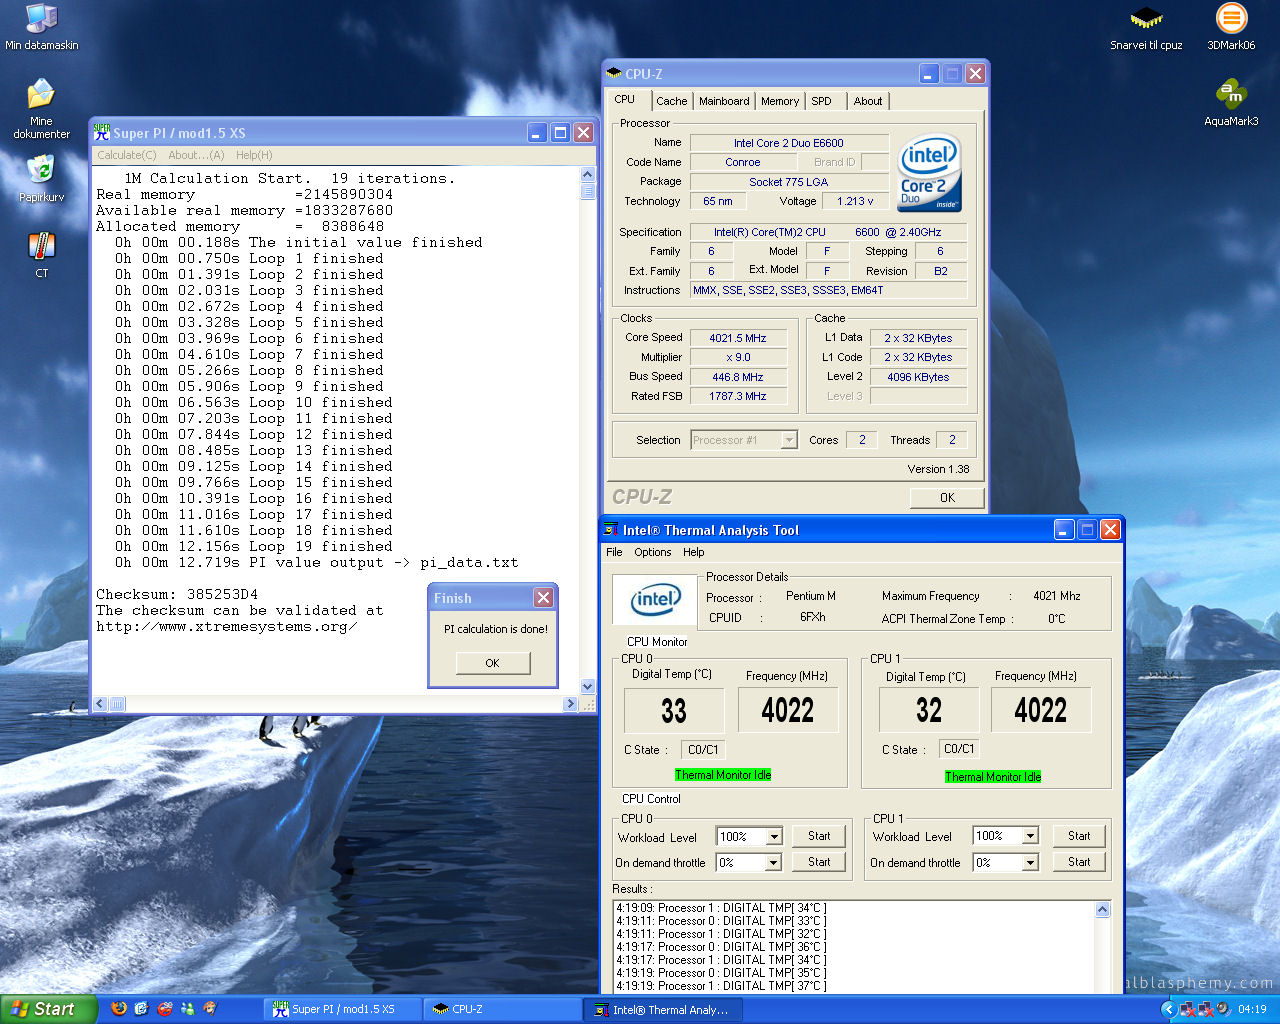
Task: Minimize the Super PI window
Action: 537,133
